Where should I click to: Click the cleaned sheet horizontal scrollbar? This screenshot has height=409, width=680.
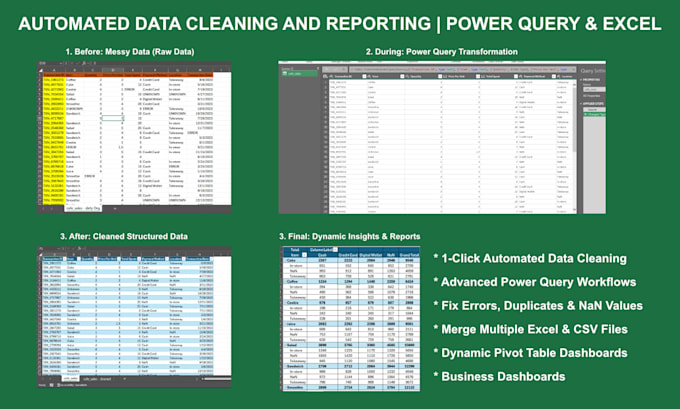pos(217,379)
